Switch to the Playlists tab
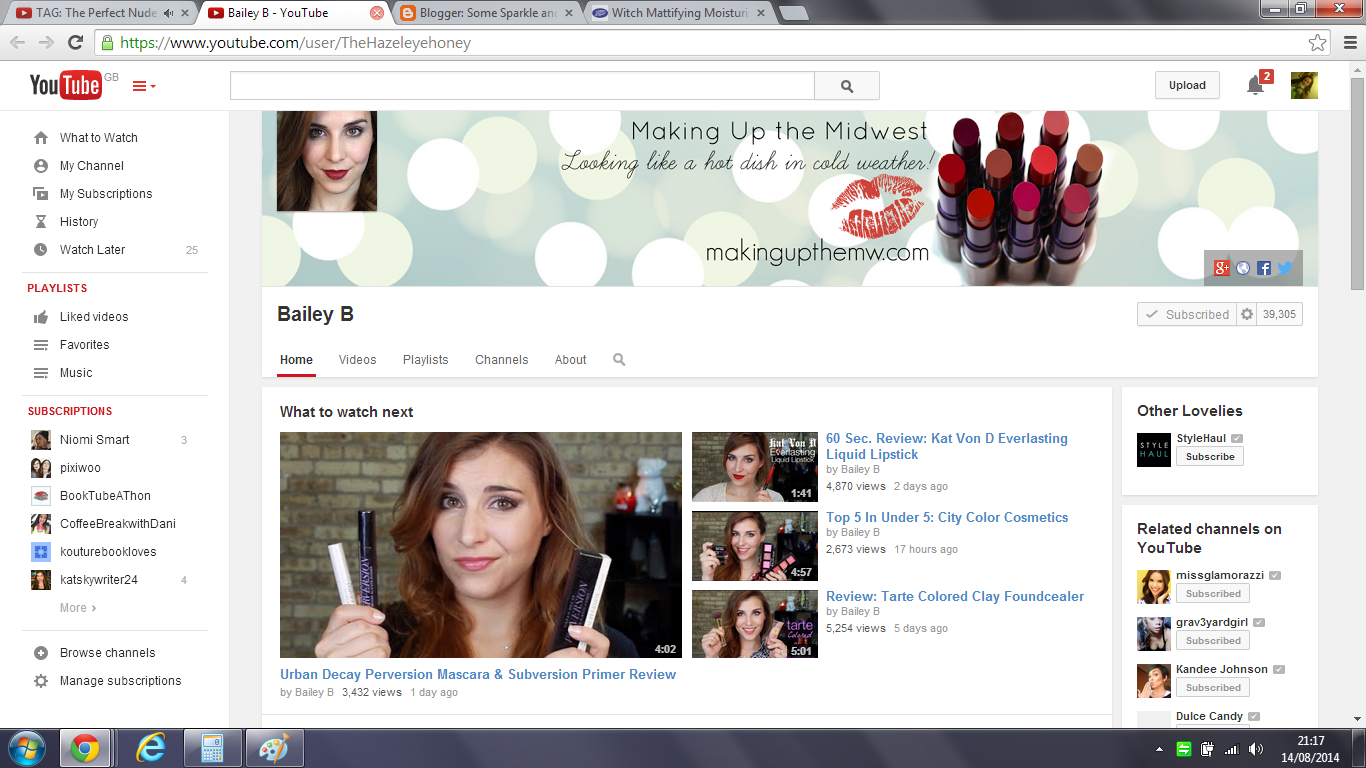Image resolution: width=1366 pixels, height=768 pixels. (425, 360)
